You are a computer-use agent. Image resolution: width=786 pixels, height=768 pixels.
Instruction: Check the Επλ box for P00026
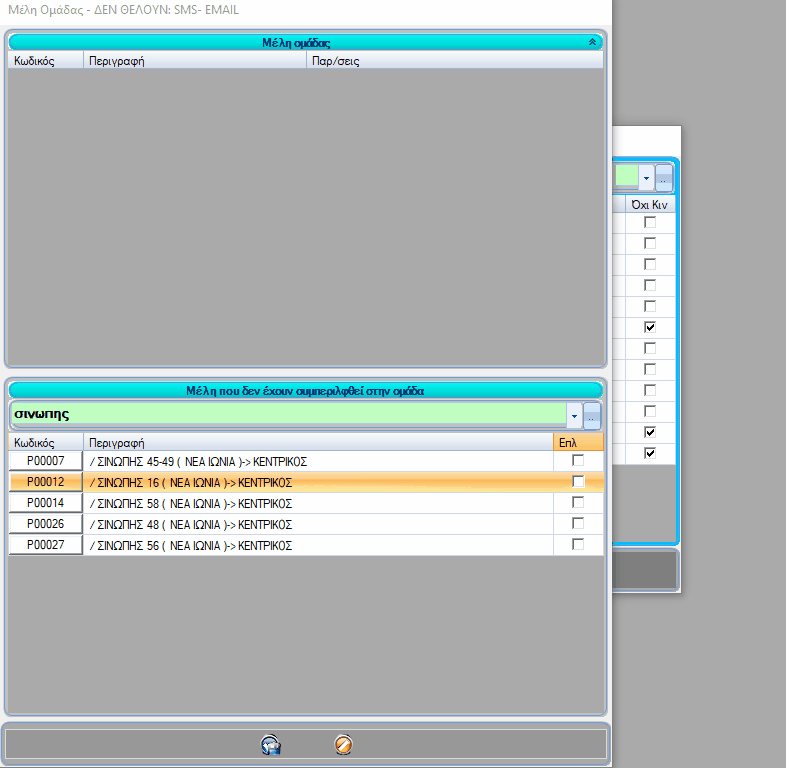coord(578,524)
